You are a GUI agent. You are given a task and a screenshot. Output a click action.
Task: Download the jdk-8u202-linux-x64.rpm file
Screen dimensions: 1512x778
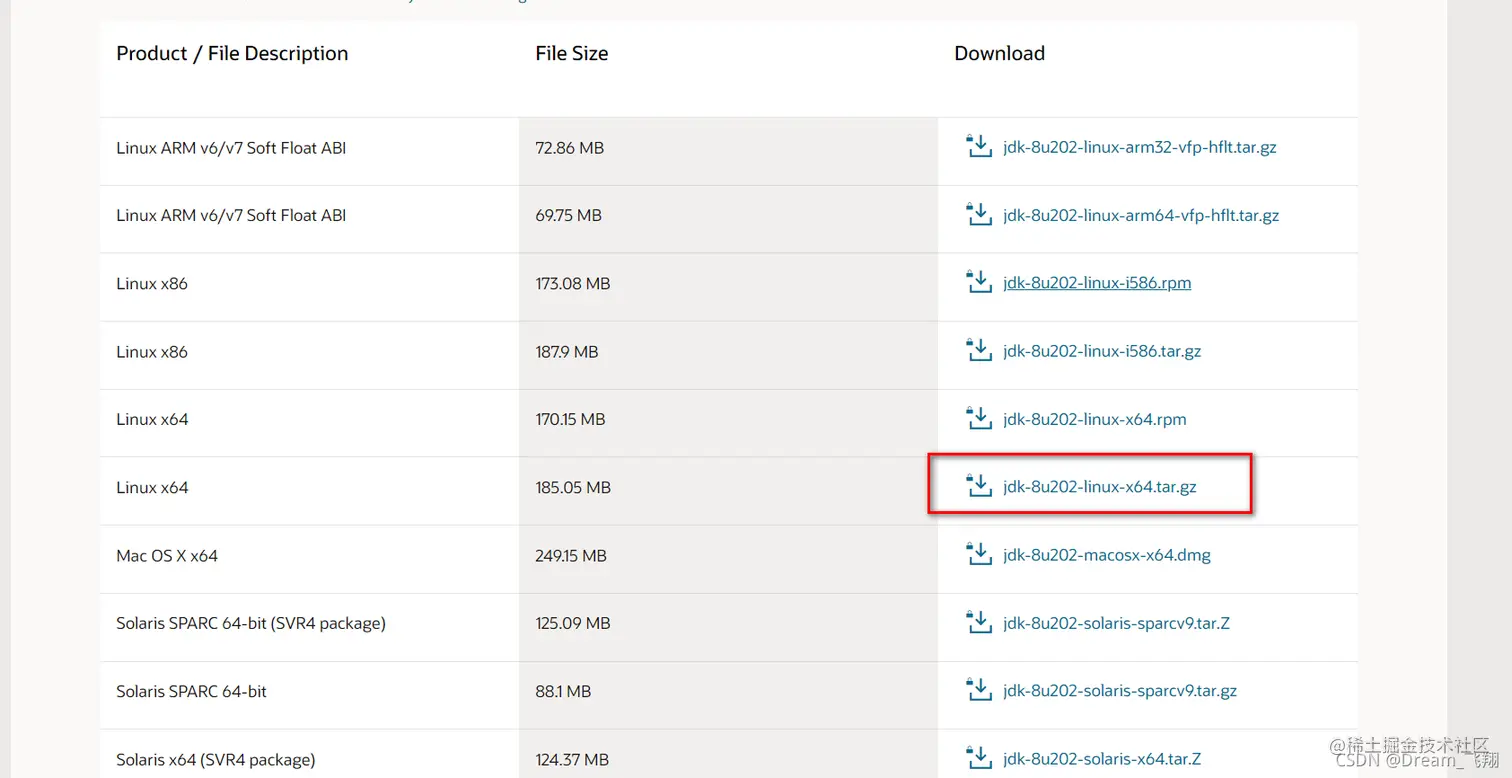[1095, 419]
